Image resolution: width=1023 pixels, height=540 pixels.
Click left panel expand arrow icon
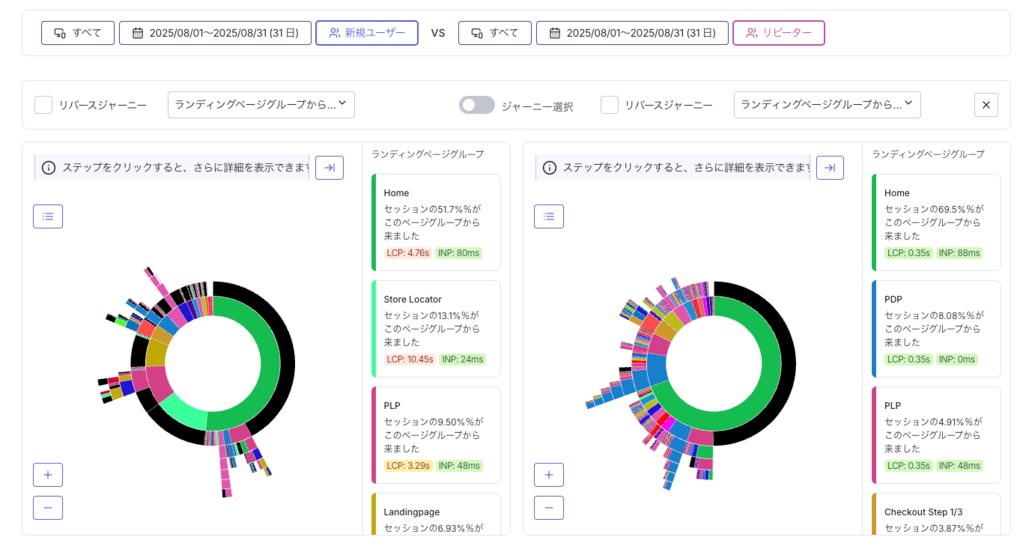(x=329, y=168)
